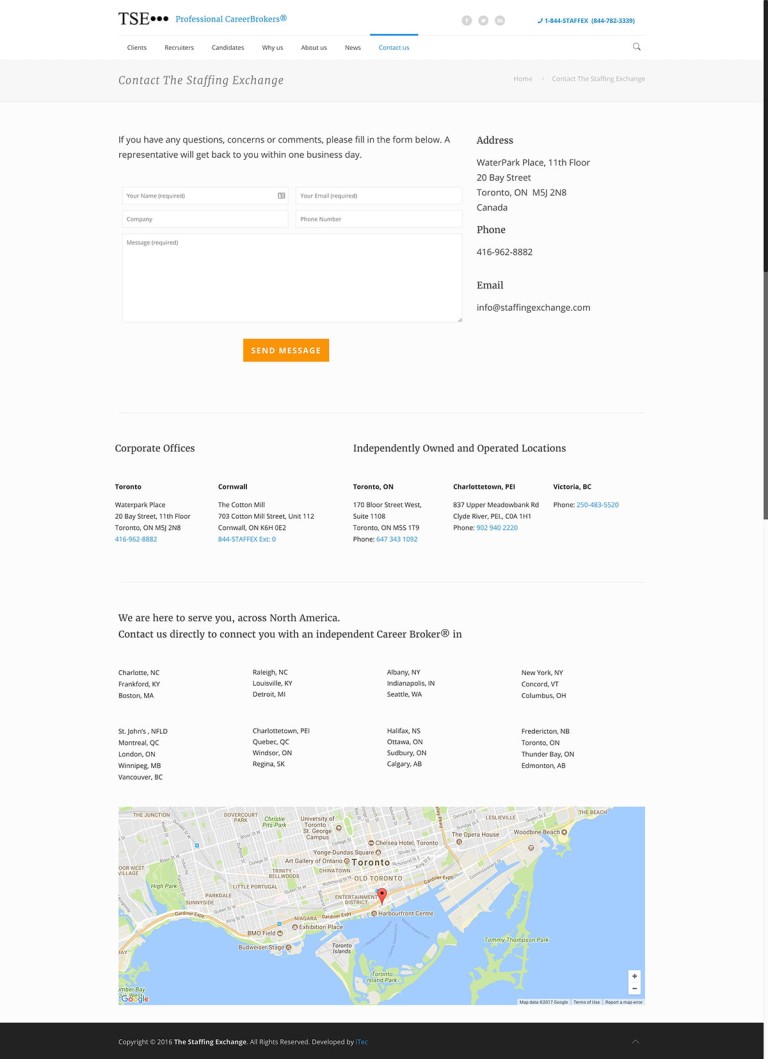Open the News menu item
The width and height of the screenshot is (768, 1059).
coord(353,47)
